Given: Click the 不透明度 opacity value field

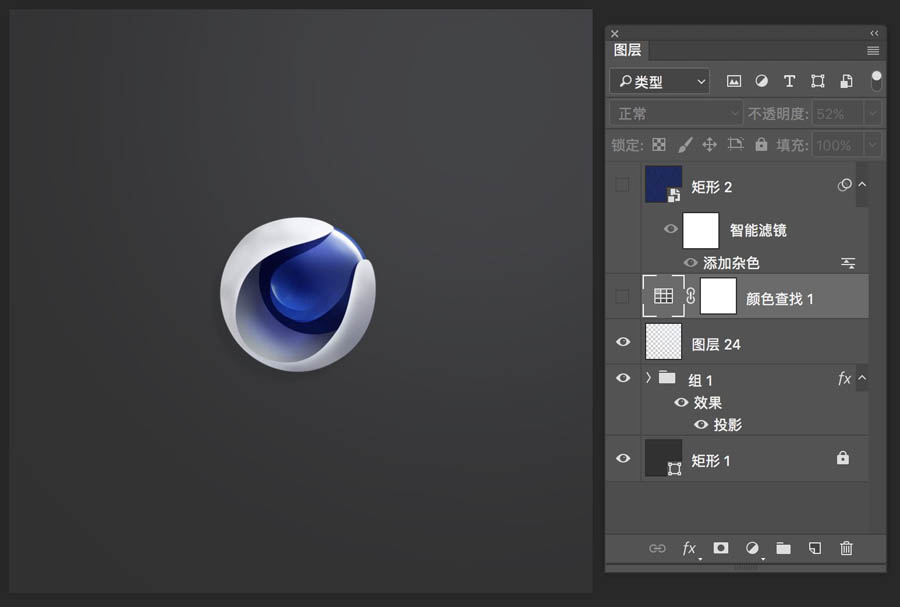Looking at the screenshot, I should point(836,114).
